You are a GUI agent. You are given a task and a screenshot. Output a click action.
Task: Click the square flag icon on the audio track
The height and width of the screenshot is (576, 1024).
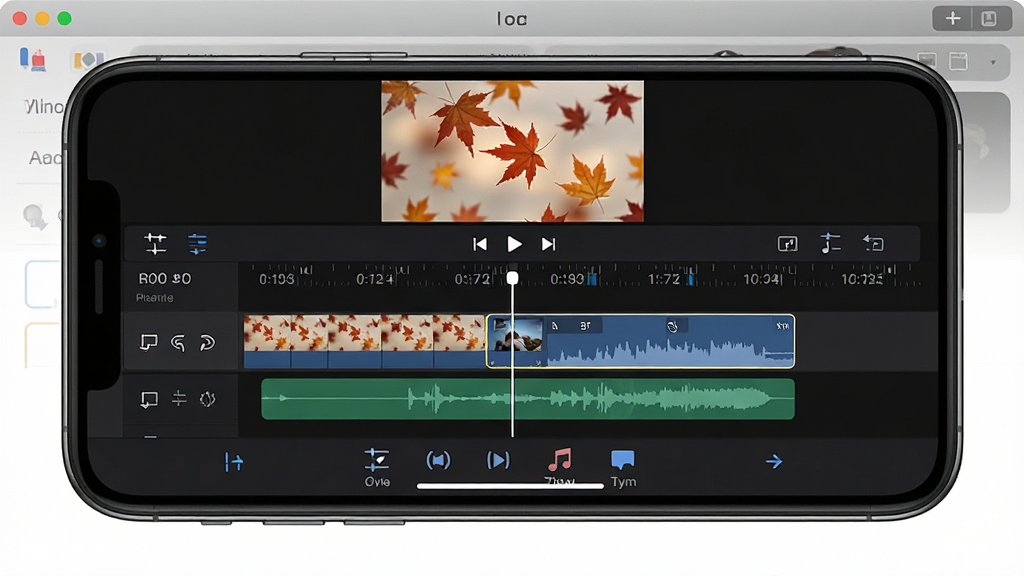[149, 399]
